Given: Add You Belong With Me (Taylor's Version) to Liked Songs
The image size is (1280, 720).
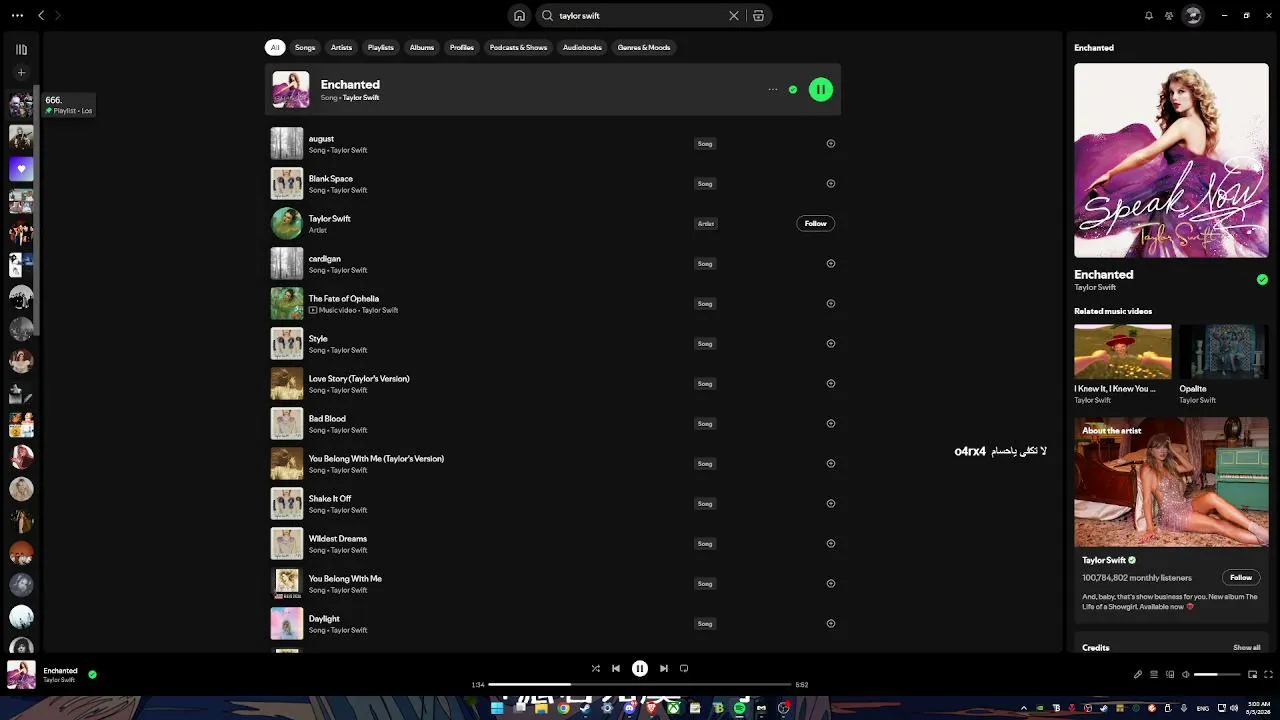Looking at the screenshot, I should (831, 464).
